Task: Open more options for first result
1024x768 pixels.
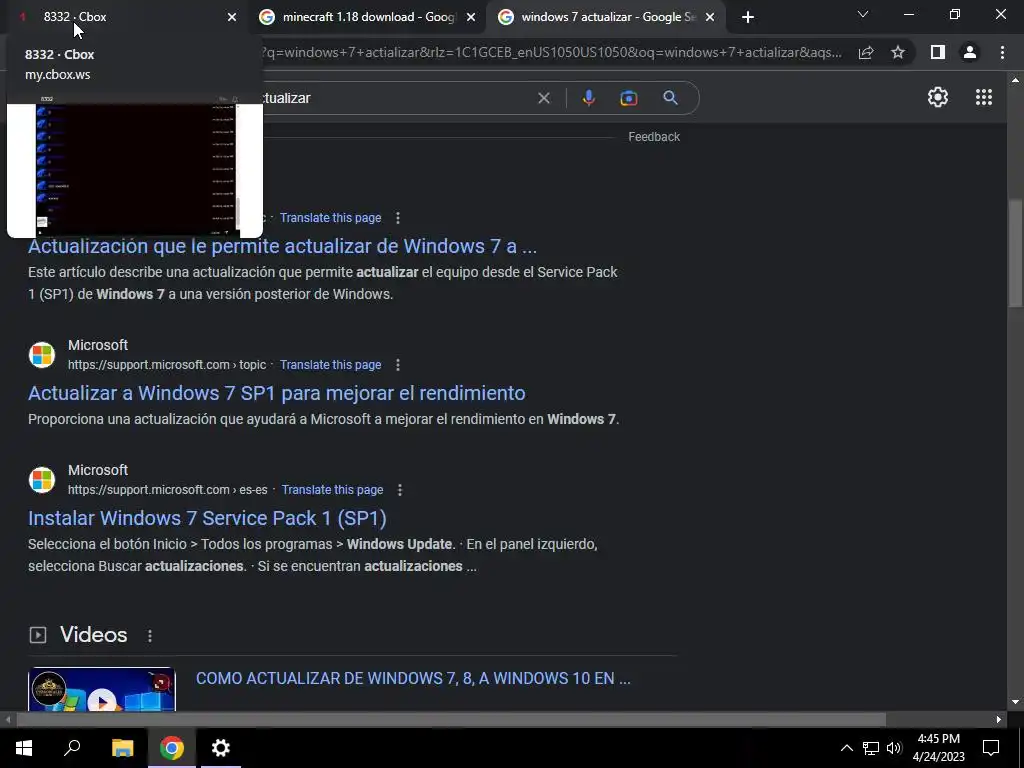Action: pyautogui.click(x=398, y=217)
